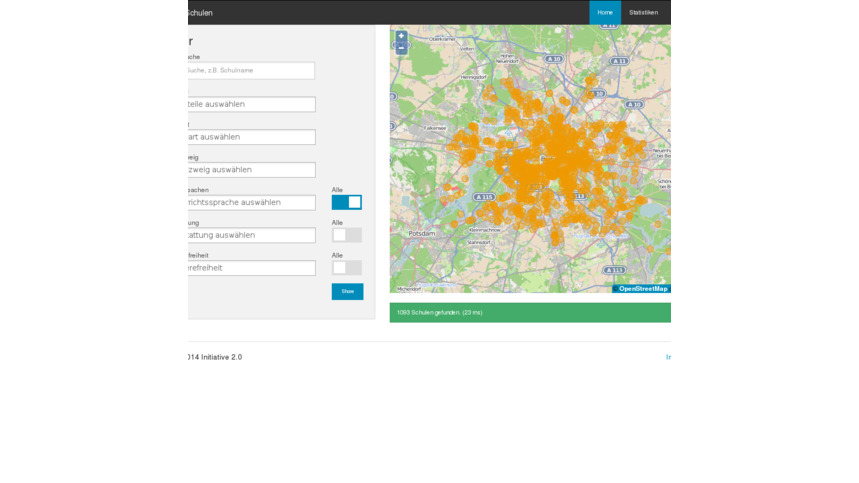Enable the Alle toggle beside the 'stattung auswählen' field
The image size is (859, 483).
(x=346, y=235)
